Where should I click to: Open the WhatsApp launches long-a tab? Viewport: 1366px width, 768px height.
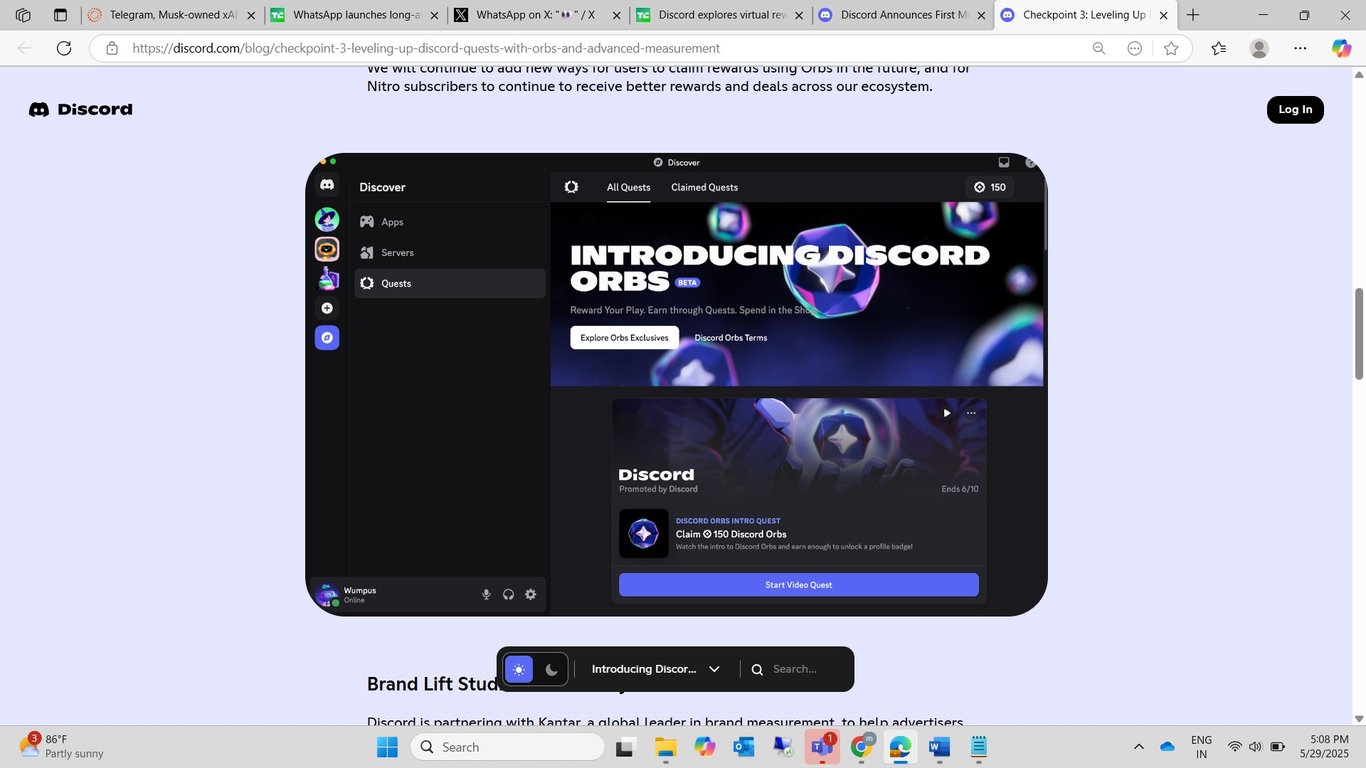(x=353, y=15)
